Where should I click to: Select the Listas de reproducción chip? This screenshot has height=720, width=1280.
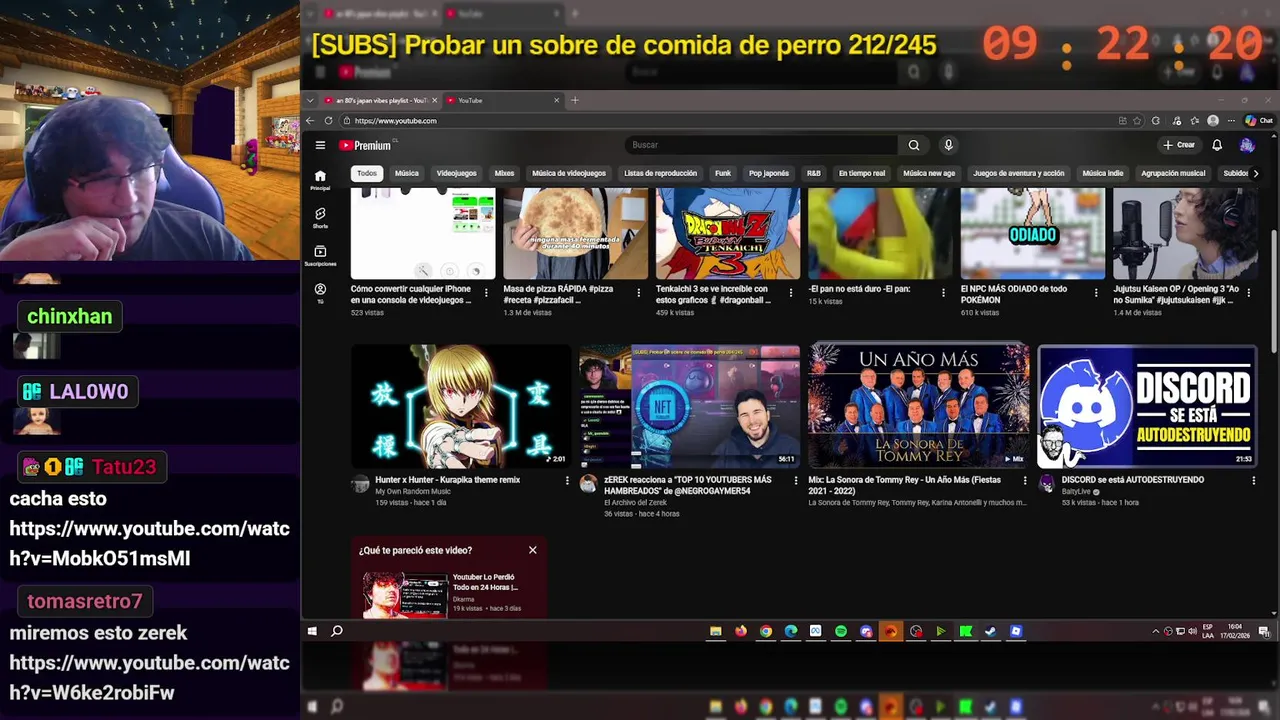coord(660,173)
